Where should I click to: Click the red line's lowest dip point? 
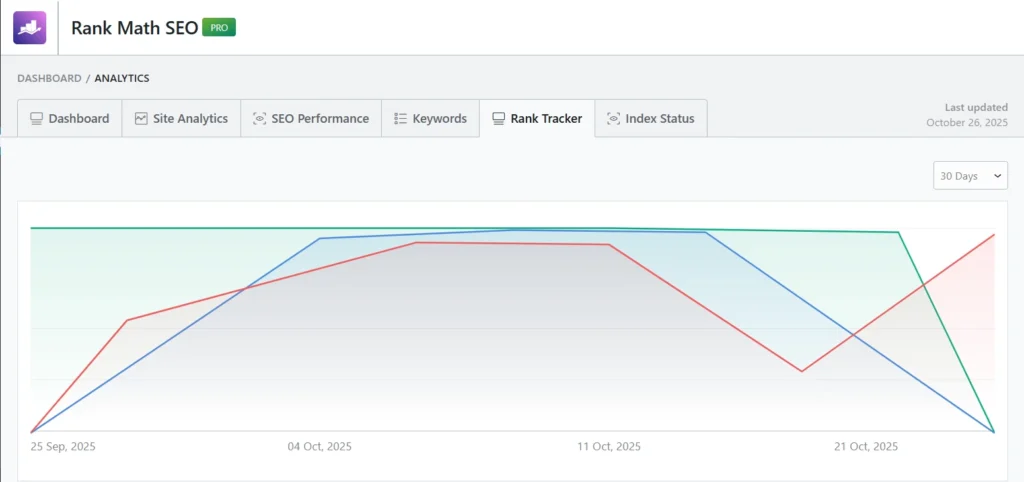tap(801, 372)
